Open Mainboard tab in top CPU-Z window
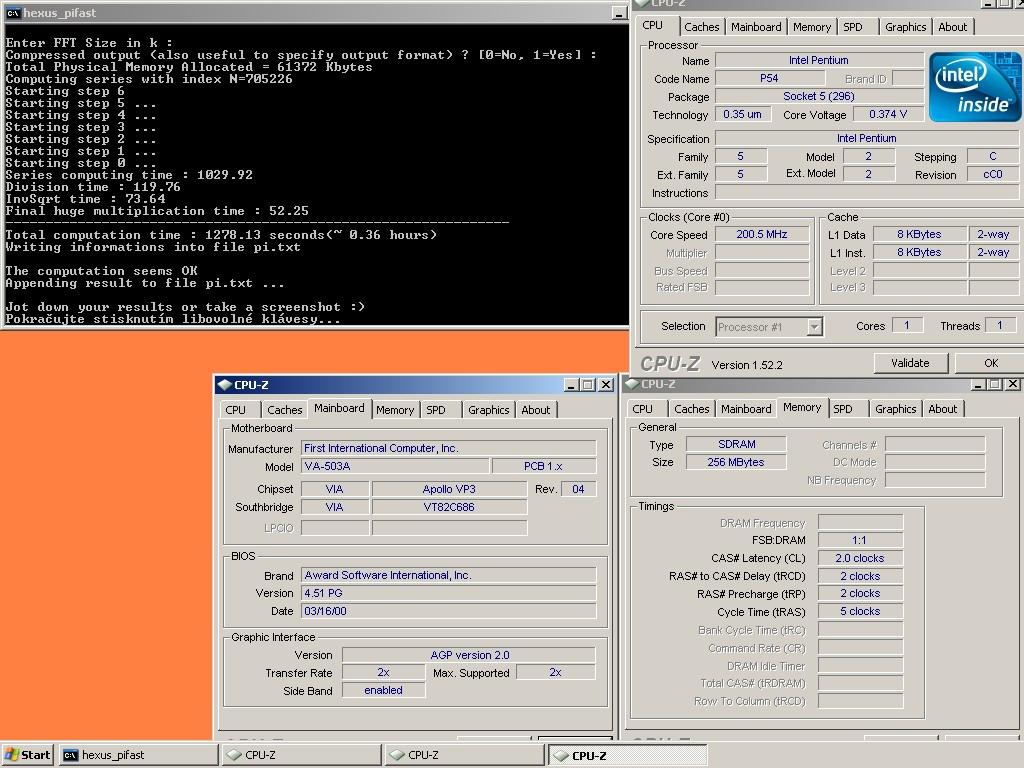Viewport: 1024px width, 768px height. click(756, 27)
